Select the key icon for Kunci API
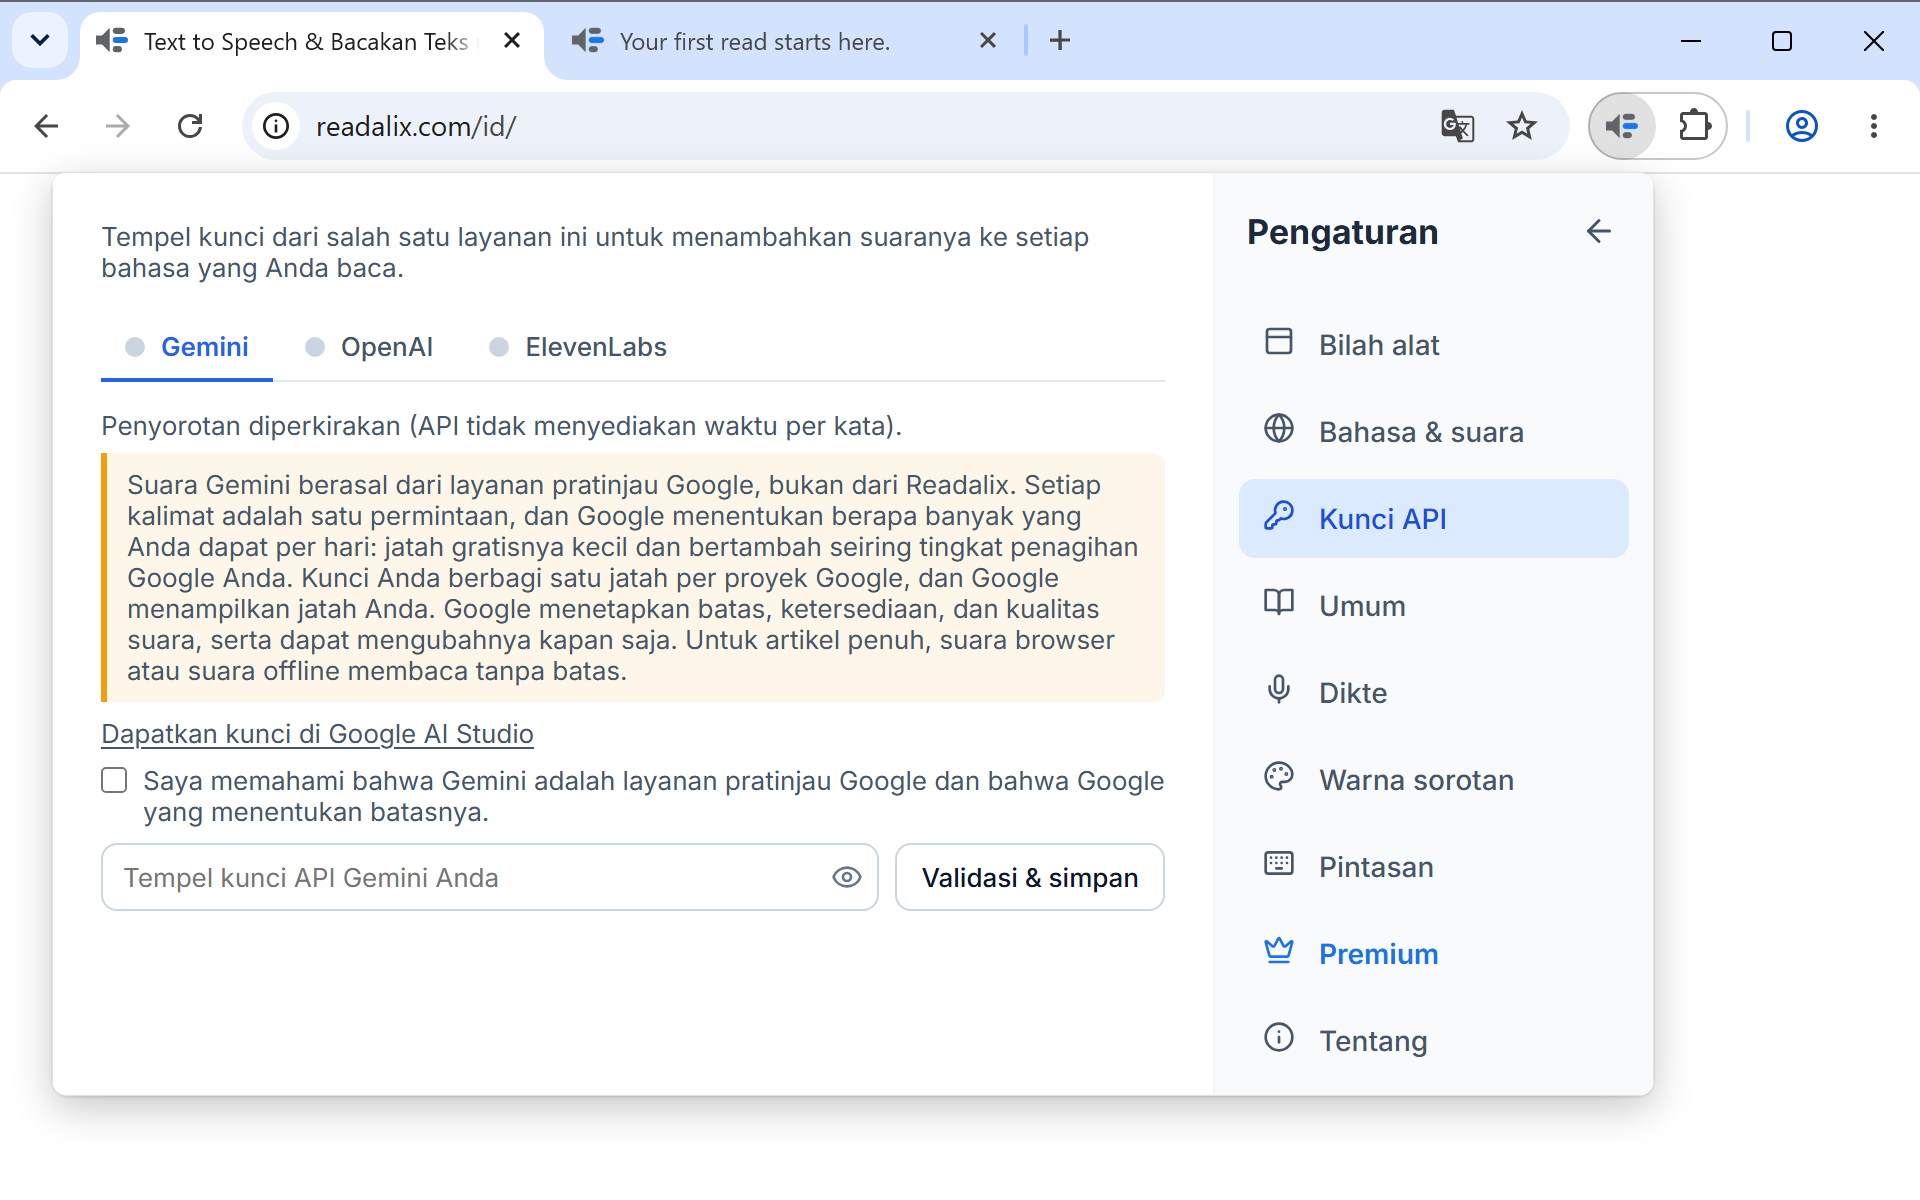The image size is (1920, 1200). coord(1278,515)
